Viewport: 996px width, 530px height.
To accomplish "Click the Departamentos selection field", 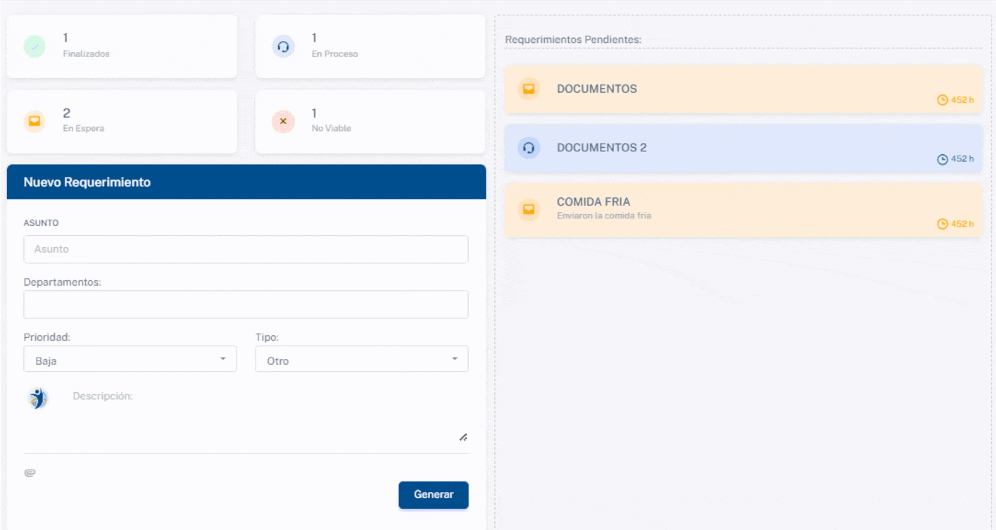I will (x=246, y=305).
